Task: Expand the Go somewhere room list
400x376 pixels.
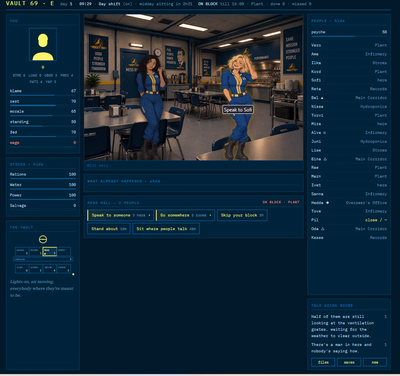Action: tap(185, 215)
